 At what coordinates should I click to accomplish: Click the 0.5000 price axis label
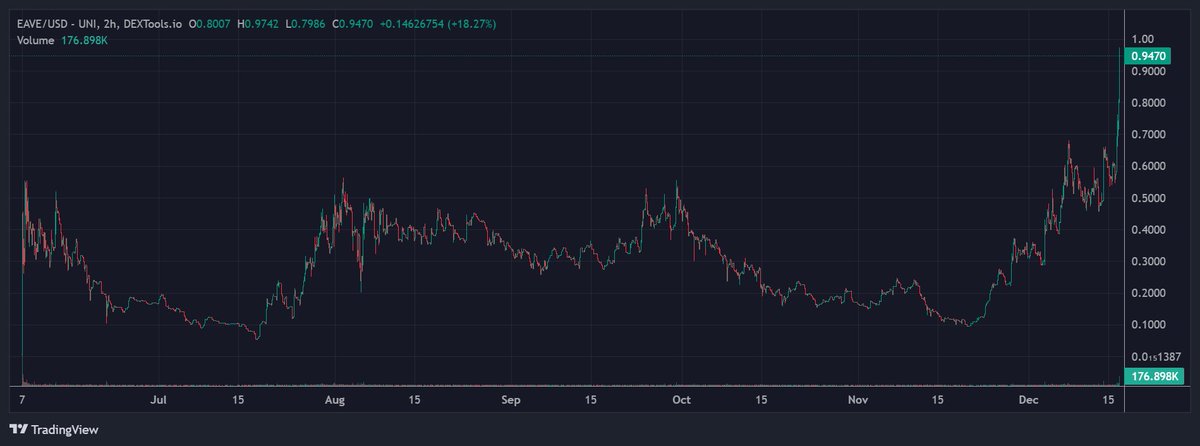[x=1148, y=198]
